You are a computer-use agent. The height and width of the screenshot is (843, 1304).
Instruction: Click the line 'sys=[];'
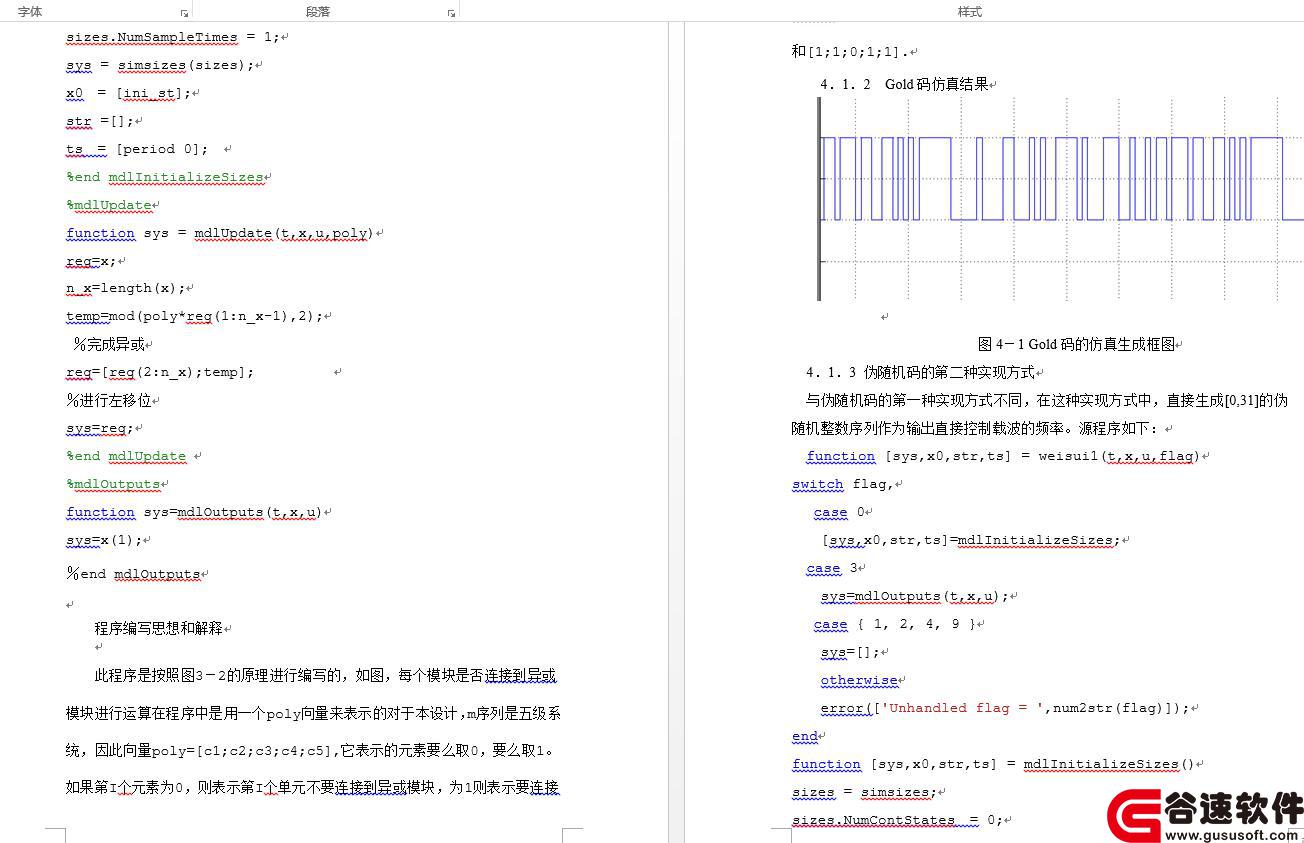point(850,652)
